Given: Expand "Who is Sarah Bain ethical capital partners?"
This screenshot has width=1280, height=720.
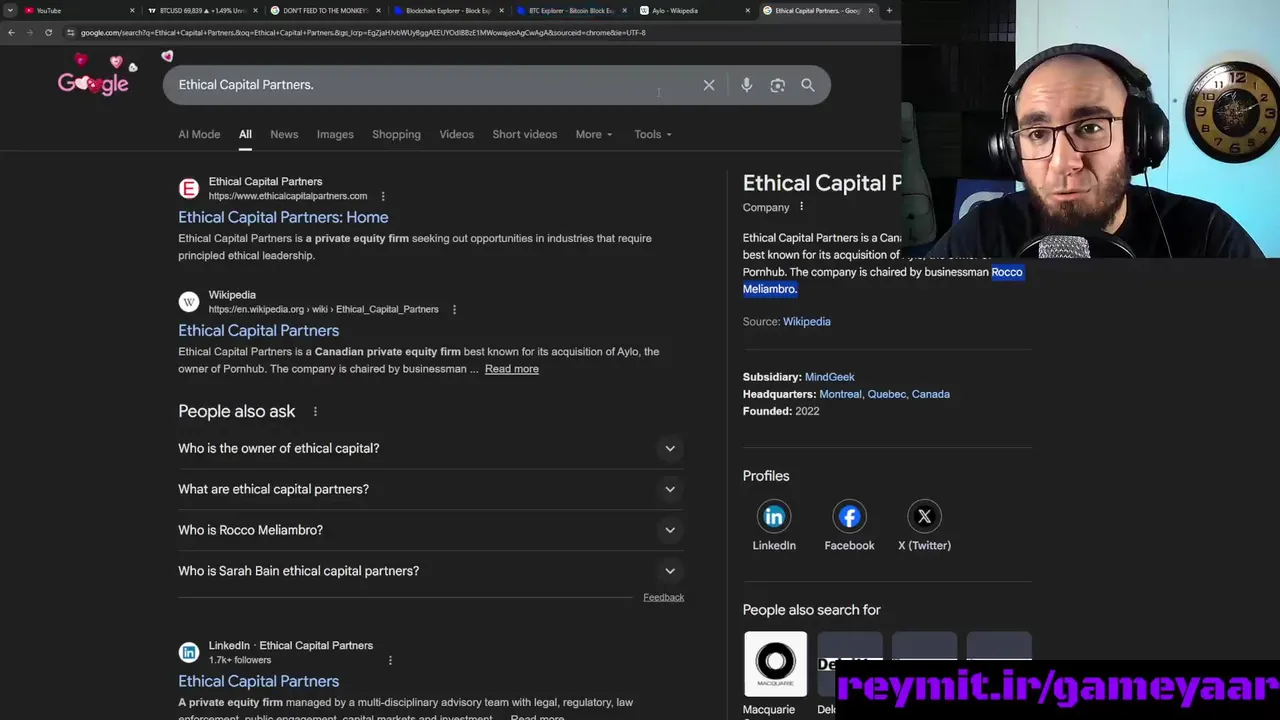Looking at the screenshot, I should [x=431, y=571].
